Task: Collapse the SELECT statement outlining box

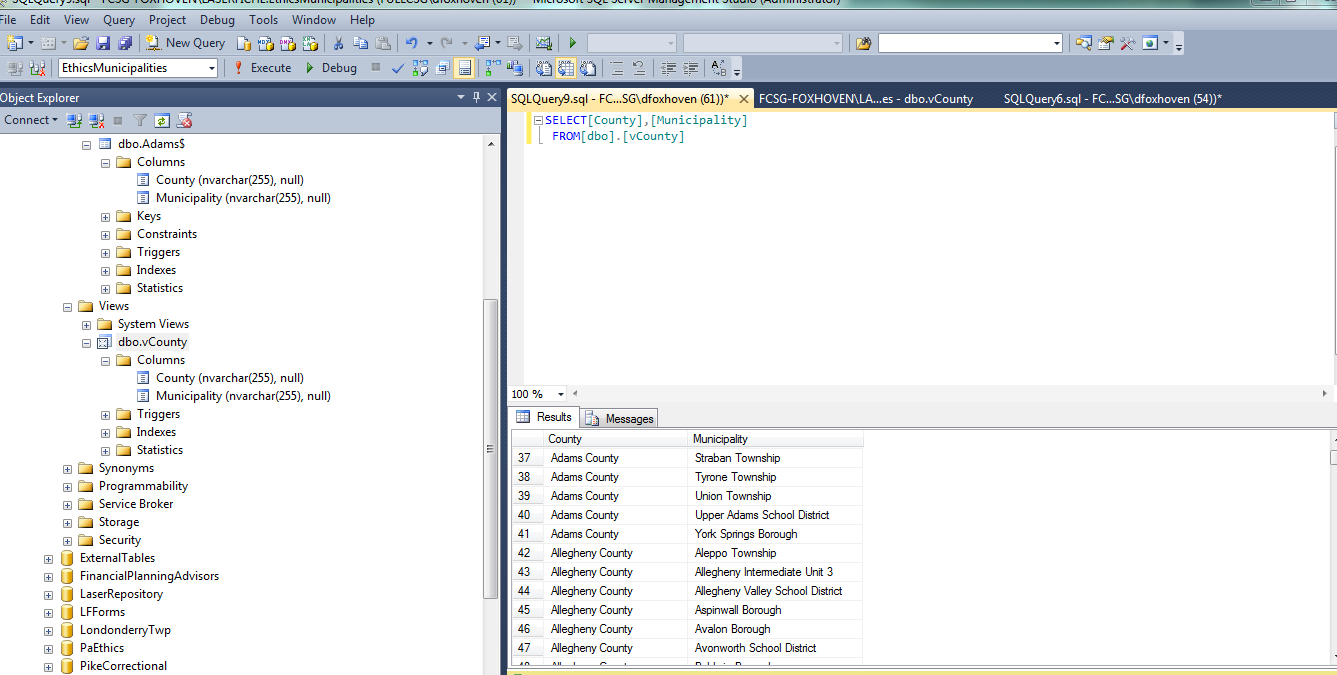Action: 538,120
